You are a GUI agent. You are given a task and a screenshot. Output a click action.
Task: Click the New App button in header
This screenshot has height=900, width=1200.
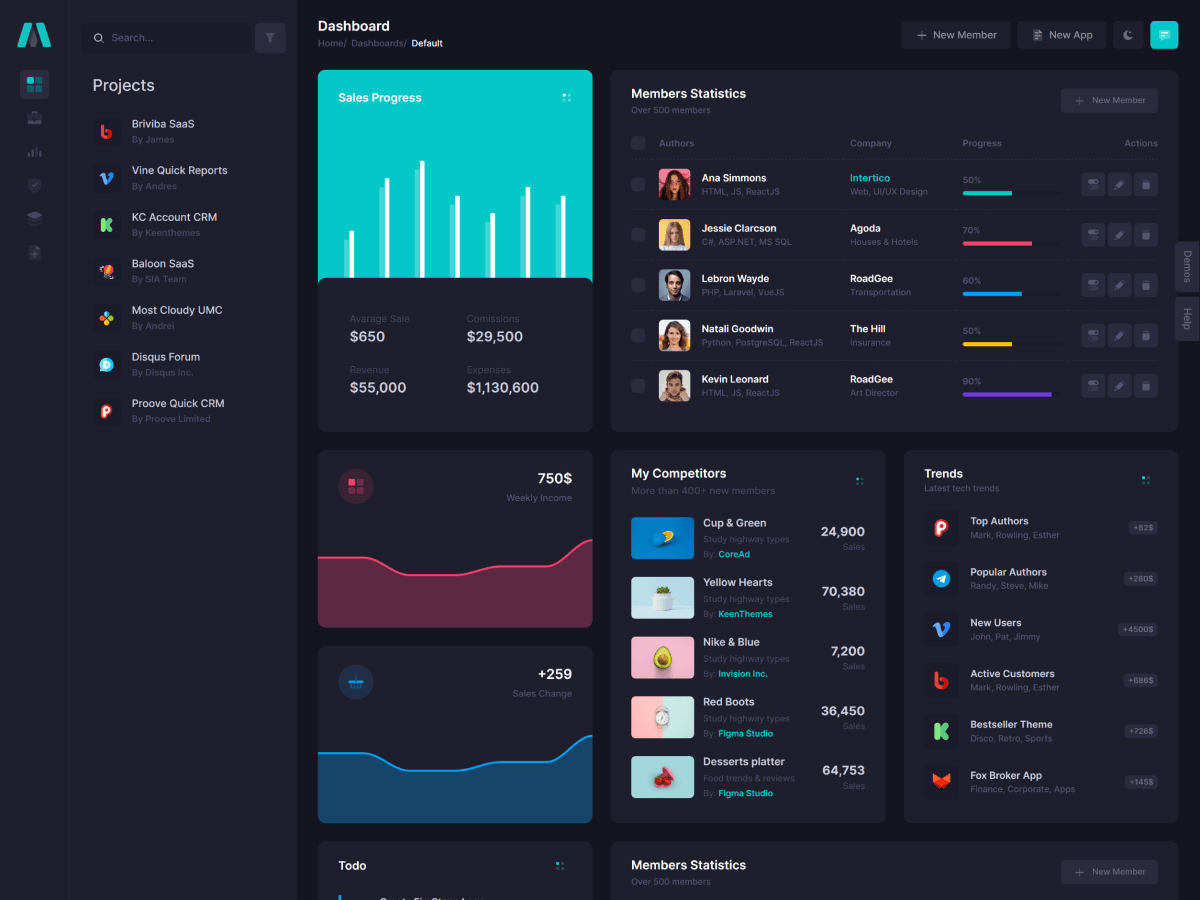1062,35
